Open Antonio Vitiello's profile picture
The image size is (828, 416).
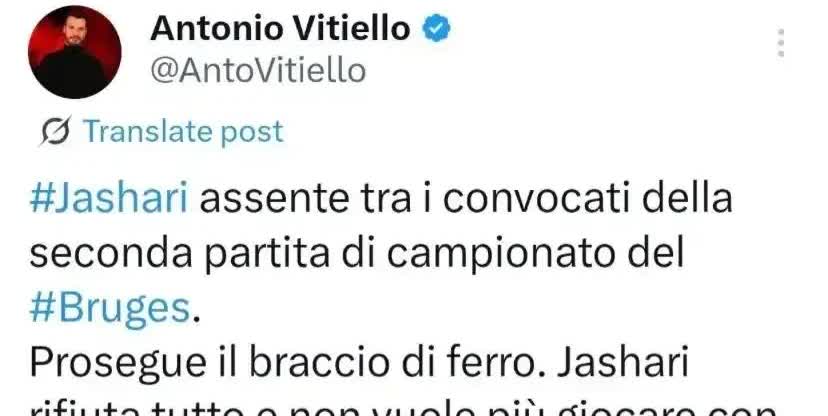pyautogui.click(x=74, y=52)
